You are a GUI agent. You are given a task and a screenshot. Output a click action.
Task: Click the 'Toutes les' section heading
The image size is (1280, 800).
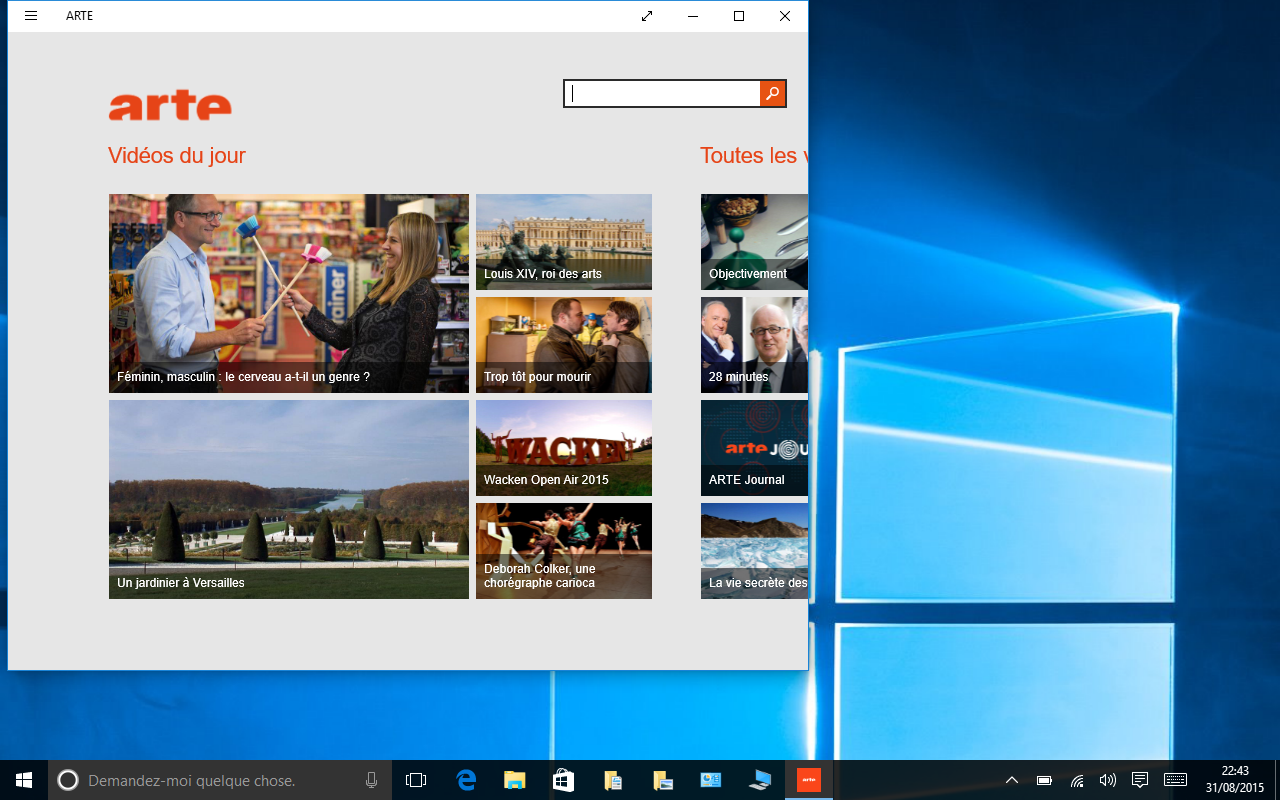(x=753, y=155)
